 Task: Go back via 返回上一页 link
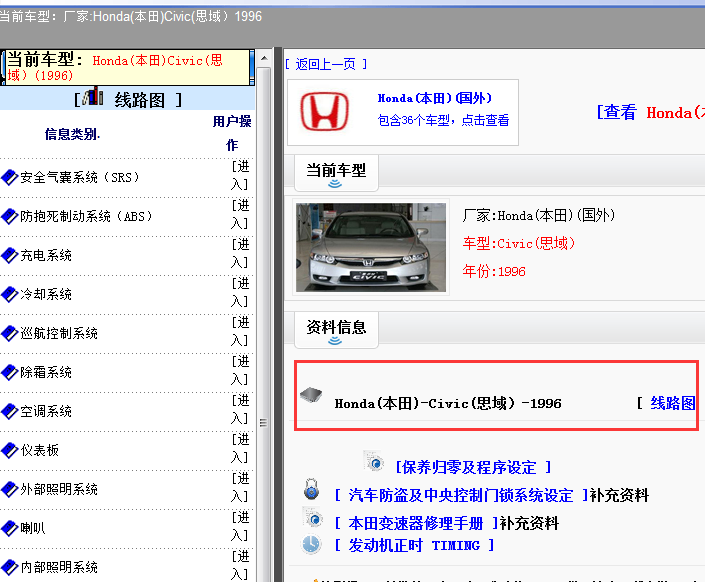pos(326,64)
